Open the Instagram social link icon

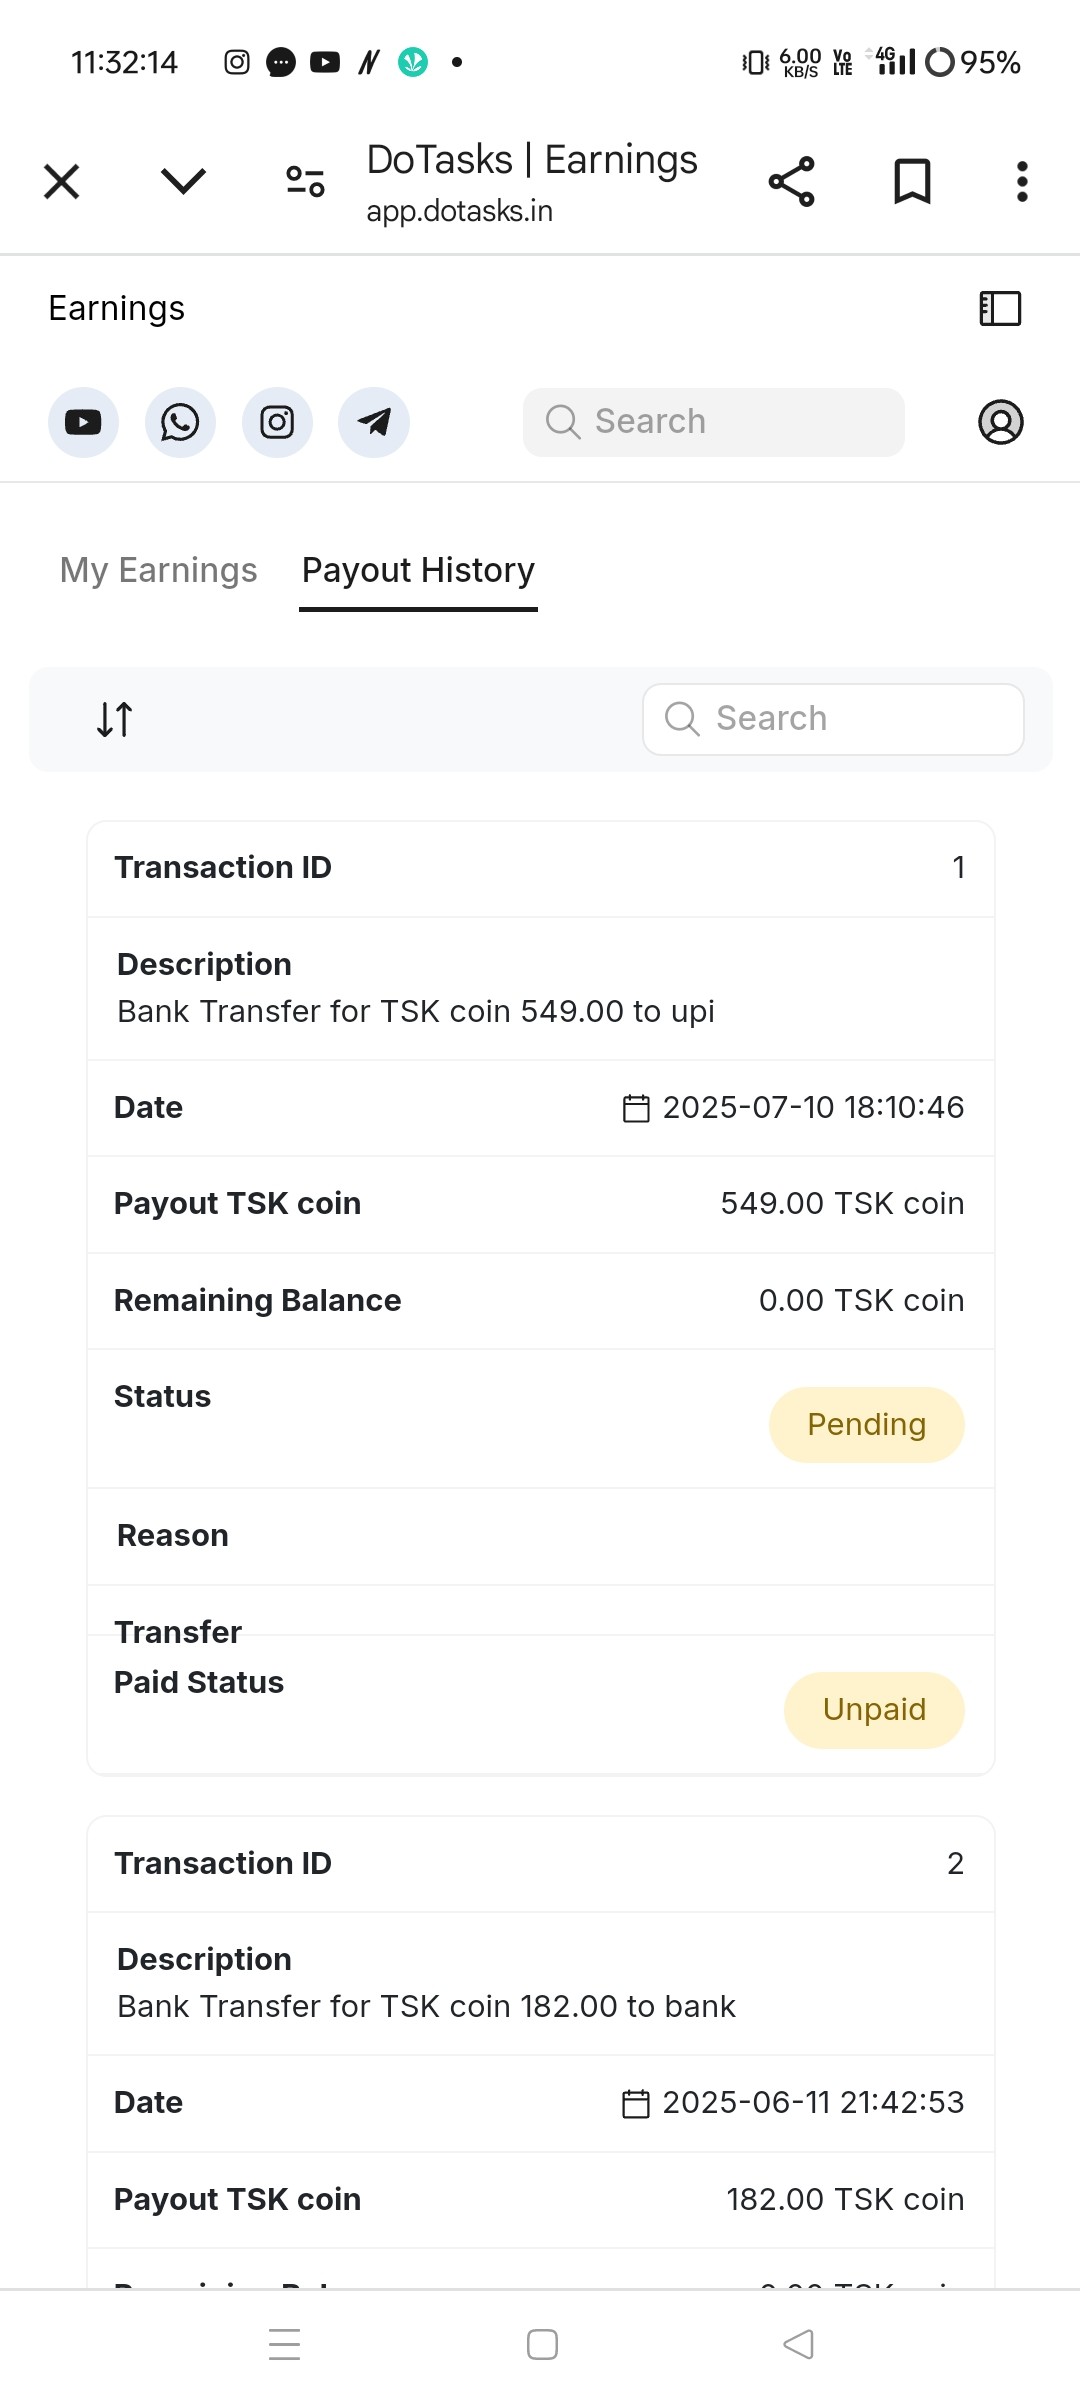277,422
